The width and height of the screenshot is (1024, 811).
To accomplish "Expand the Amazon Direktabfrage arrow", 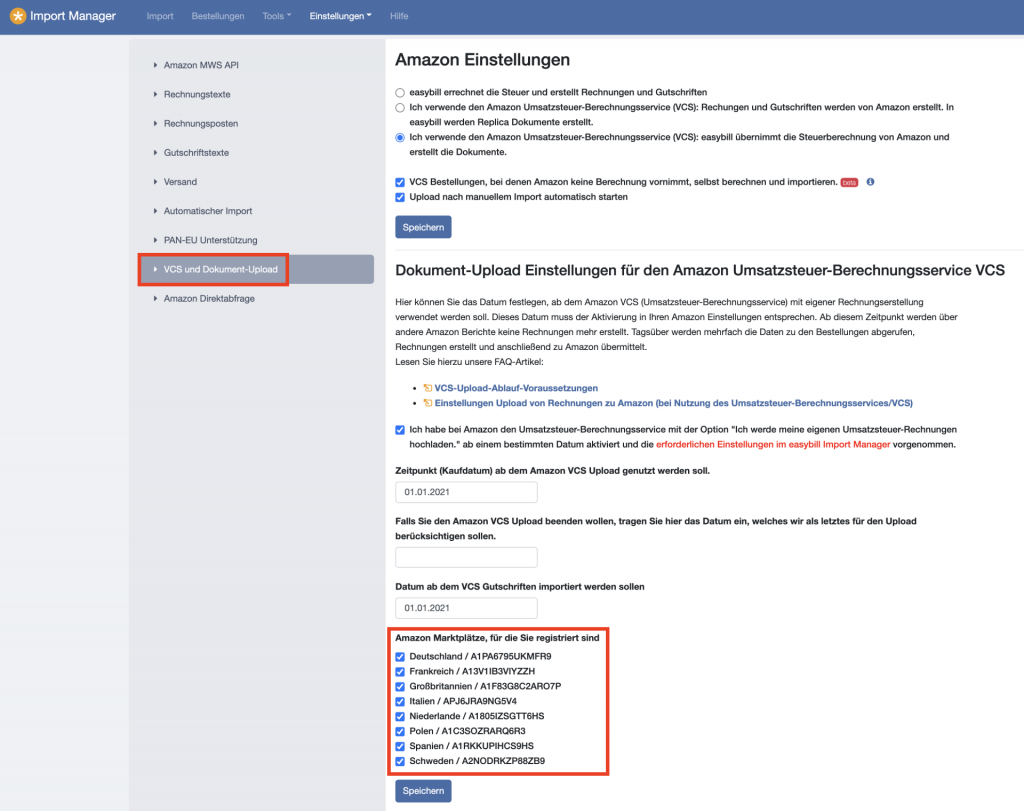I will (x=155, y=298).
